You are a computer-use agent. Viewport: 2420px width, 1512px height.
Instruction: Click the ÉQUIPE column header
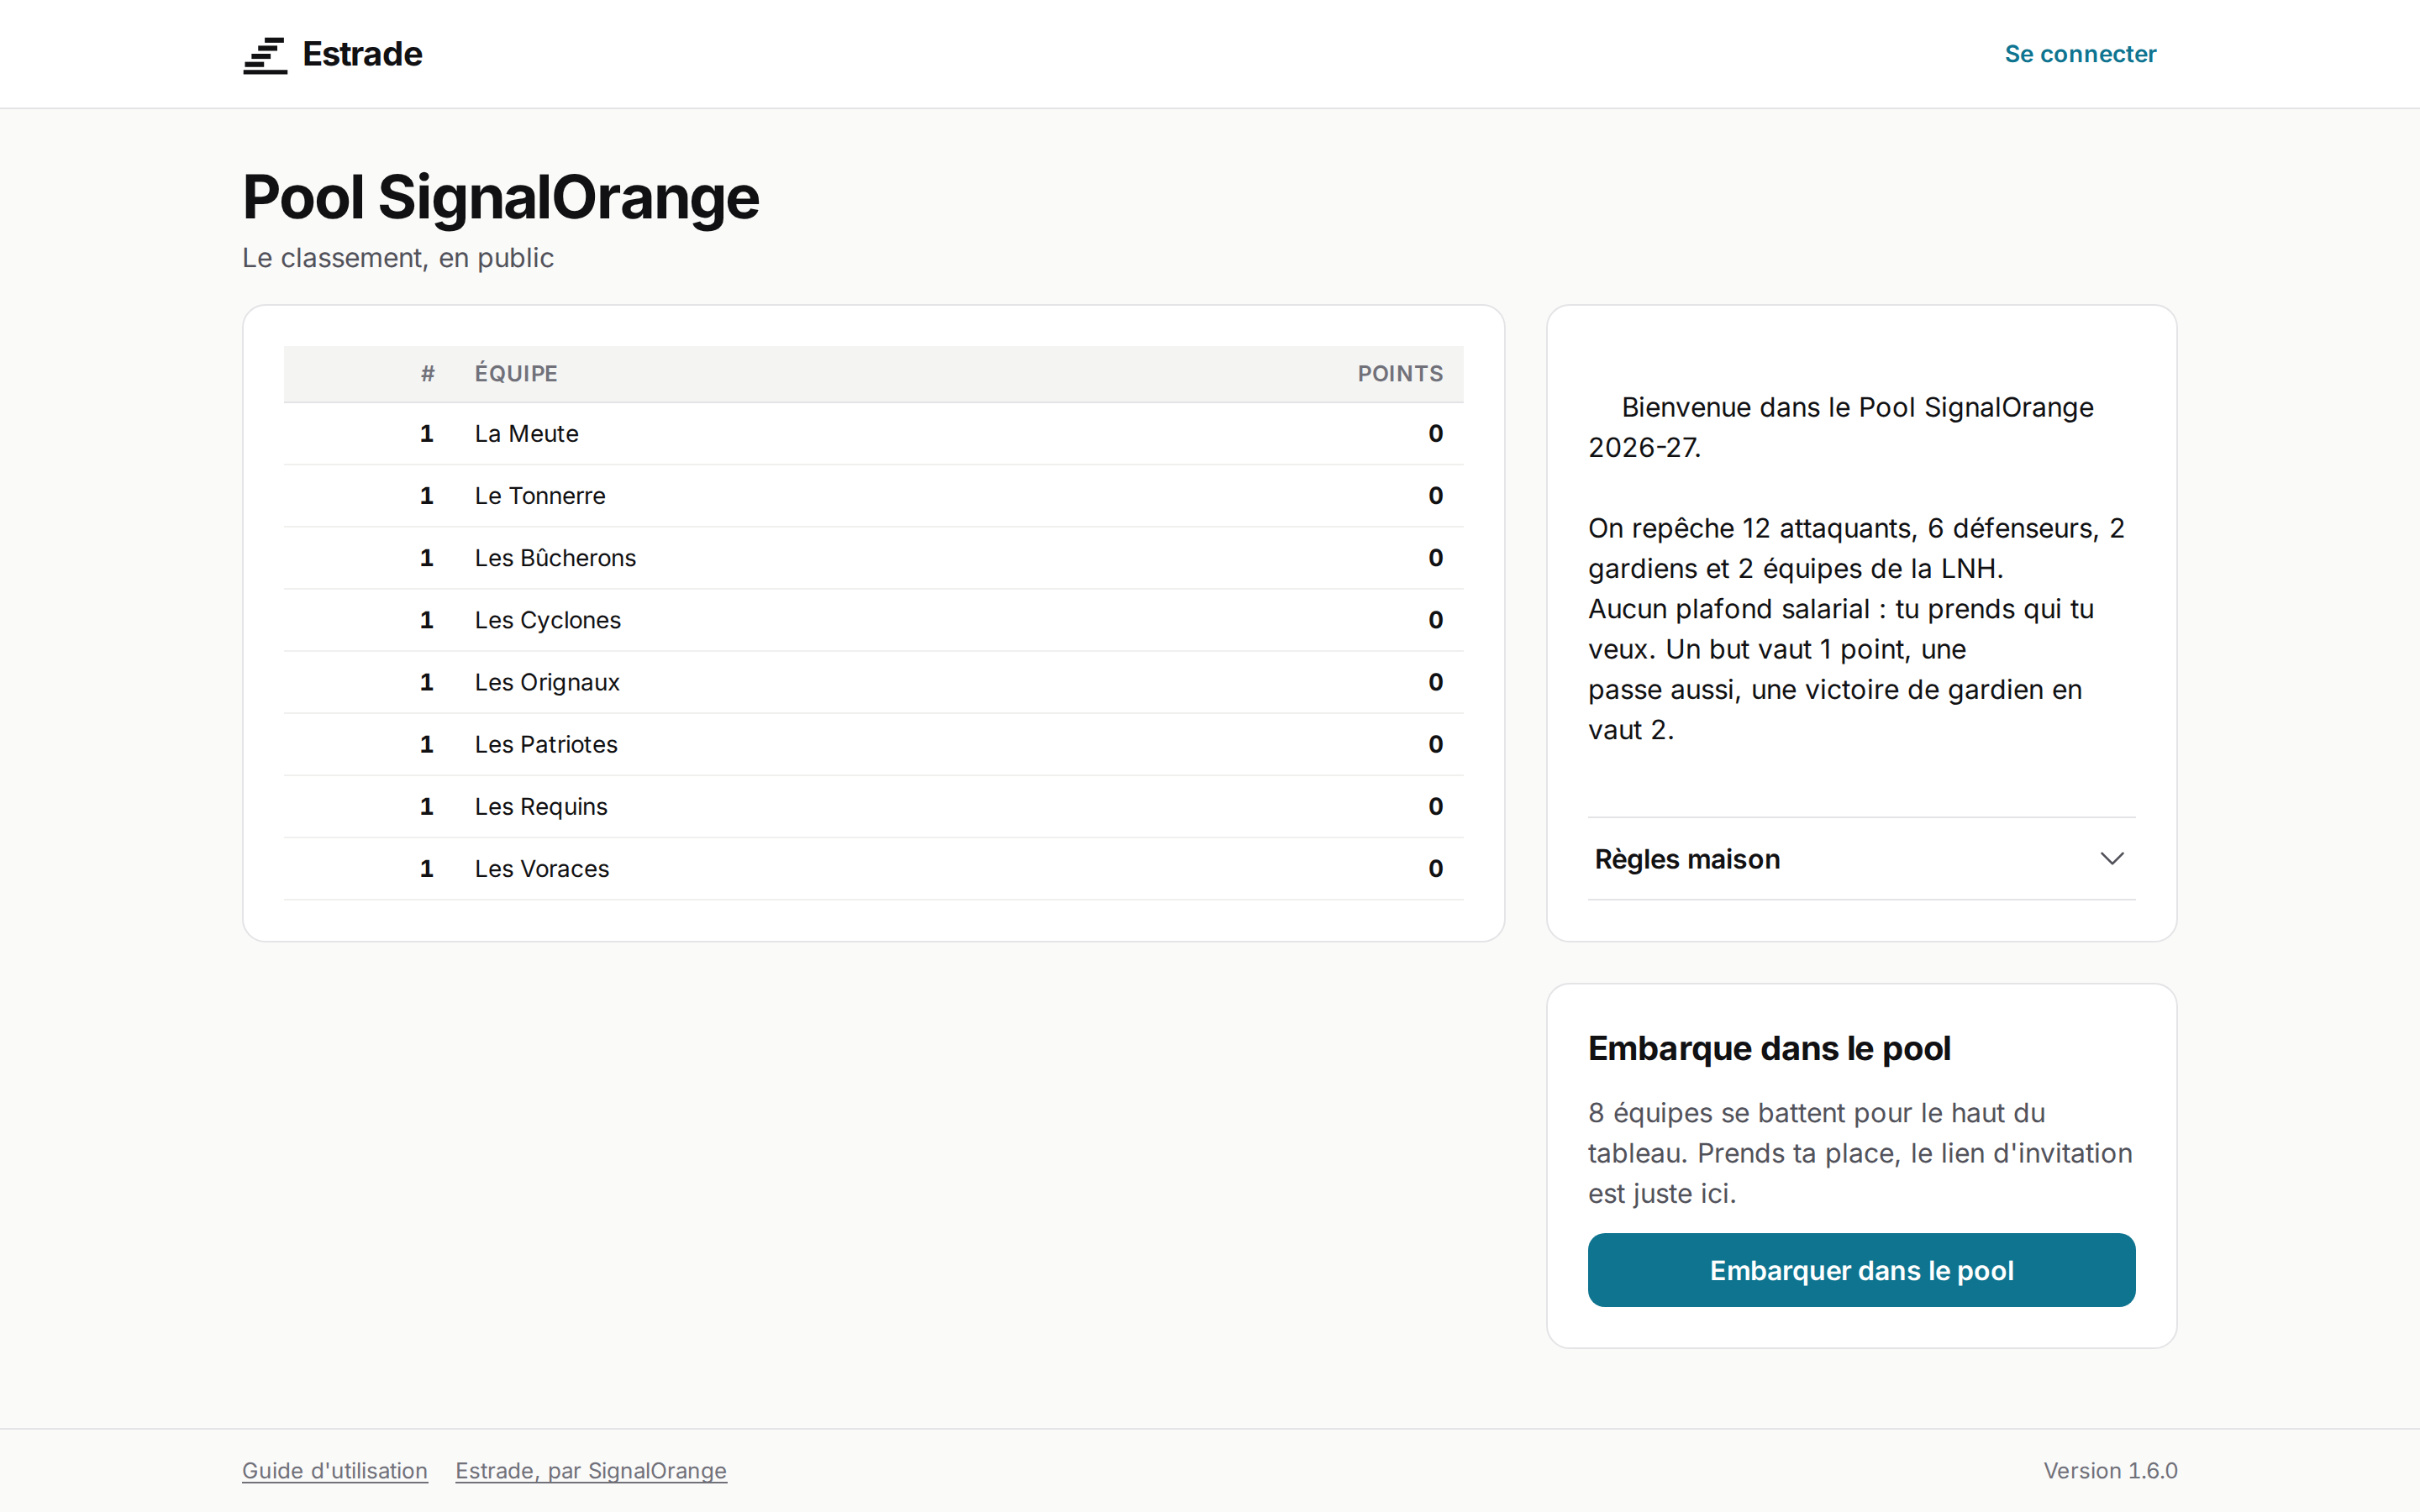516,374
